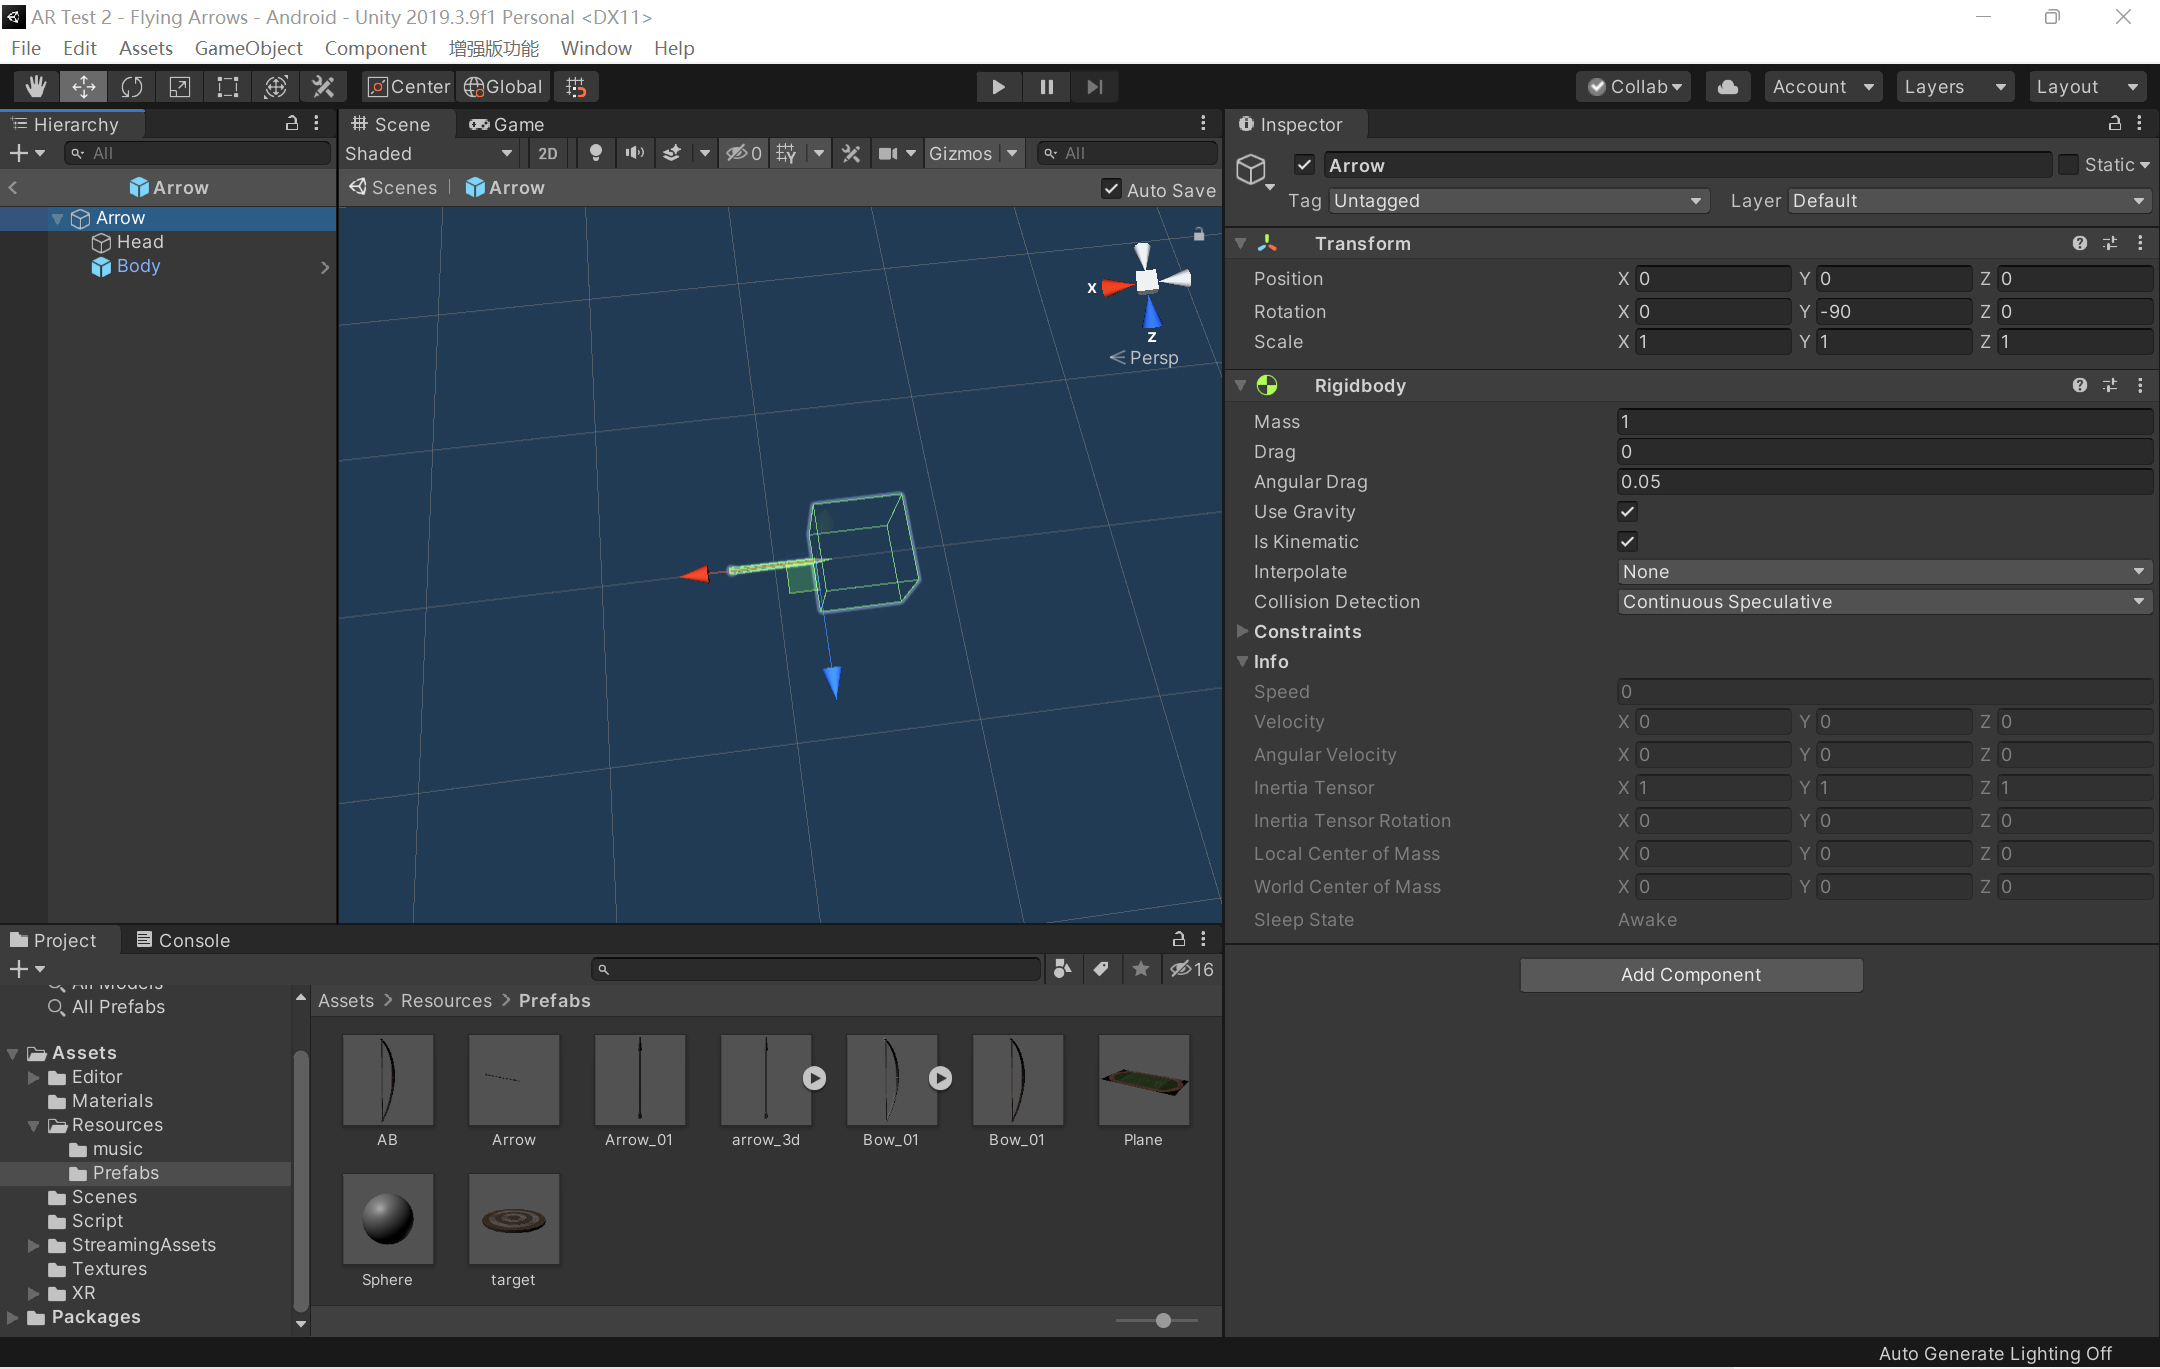The image size is (2160, 1369).
Task: Toggle 2D view mode in Scene view
Action: pos(547,153)
